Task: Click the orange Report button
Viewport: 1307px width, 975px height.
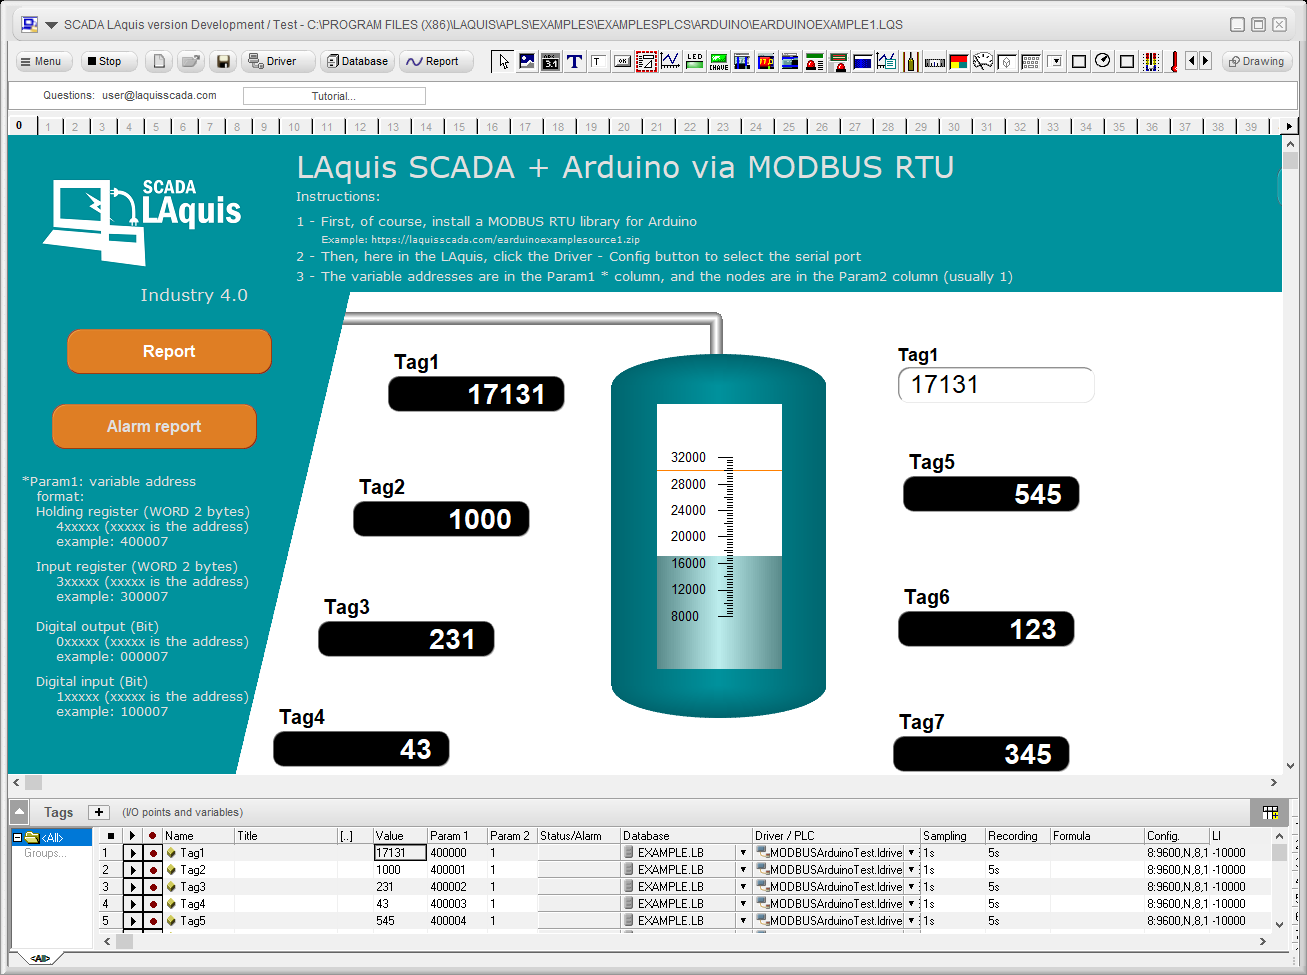Action: (x=169, y=351)
